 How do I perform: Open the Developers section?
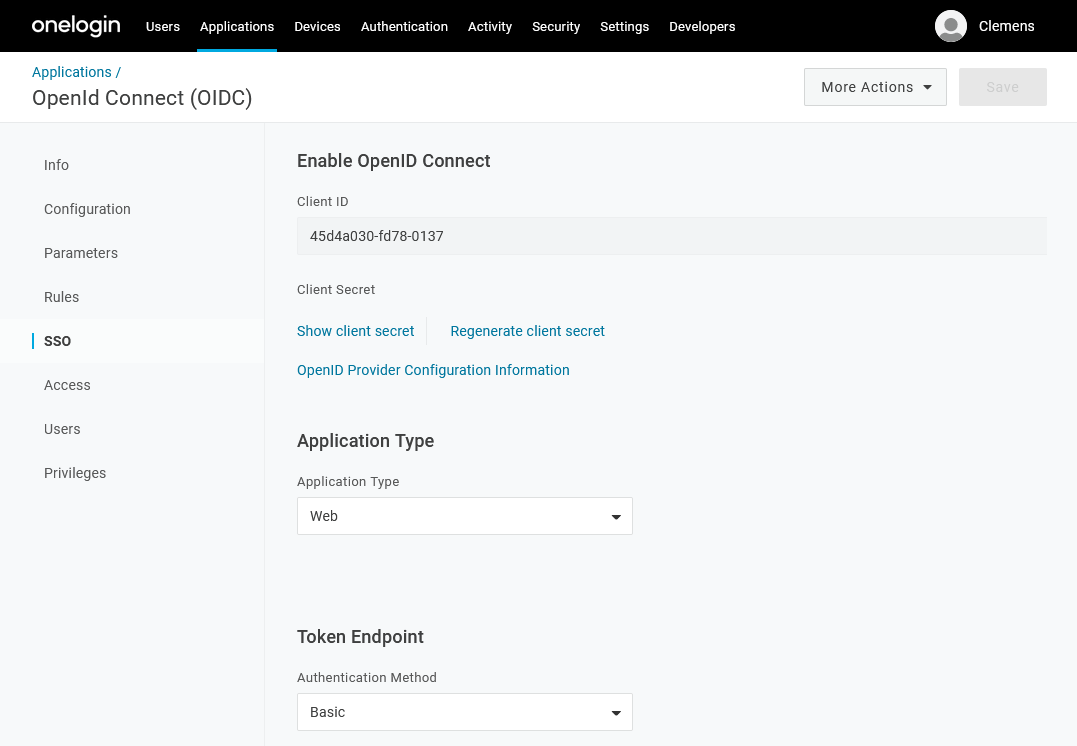point(702,26)
